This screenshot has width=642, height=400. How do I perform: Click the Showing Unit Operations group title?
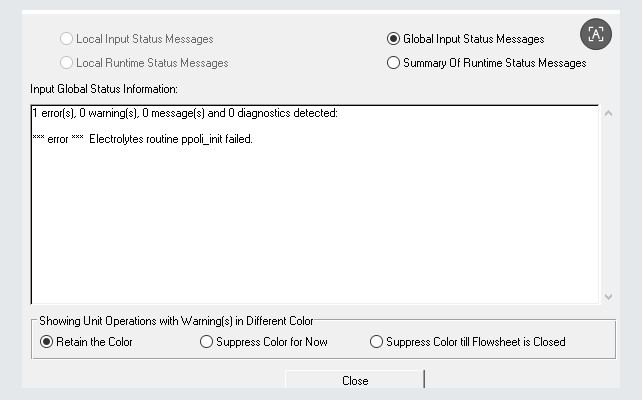click(176, 321)
